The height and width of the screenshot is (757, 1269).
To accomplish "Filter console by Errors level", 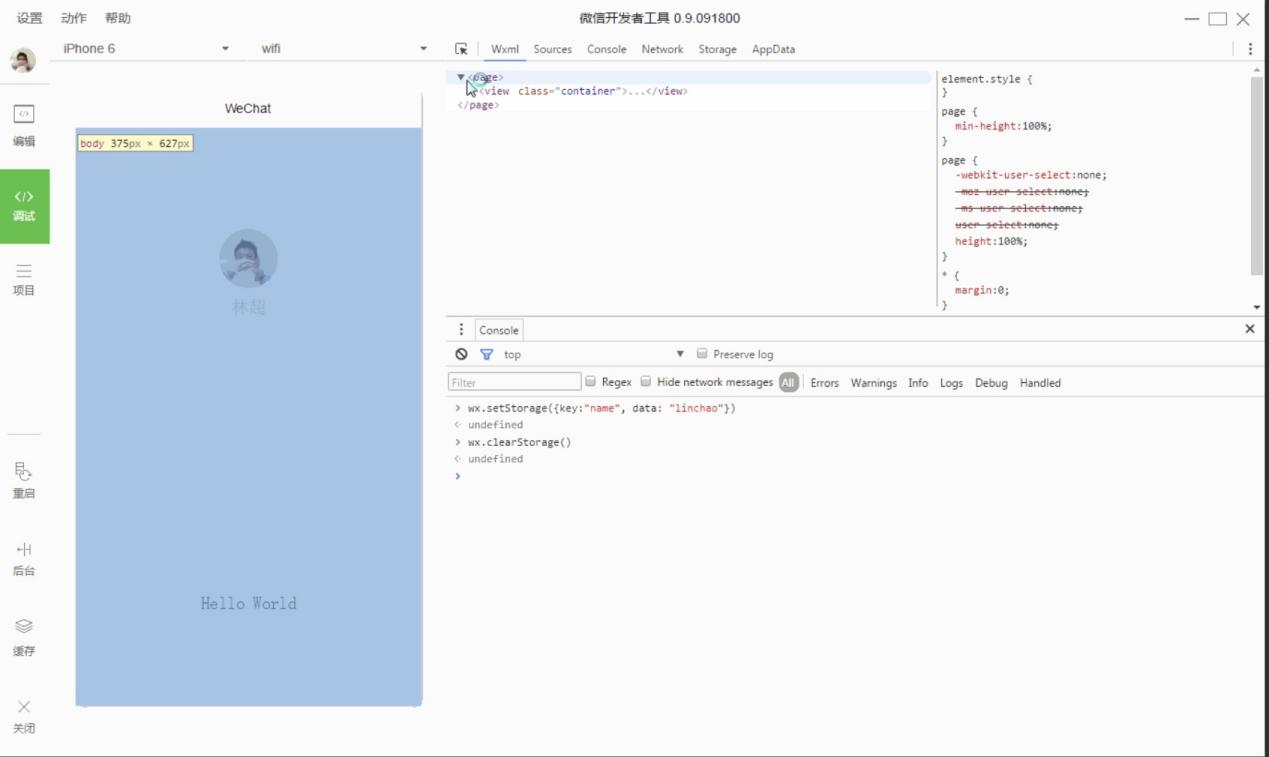I will tap(824, 383).
